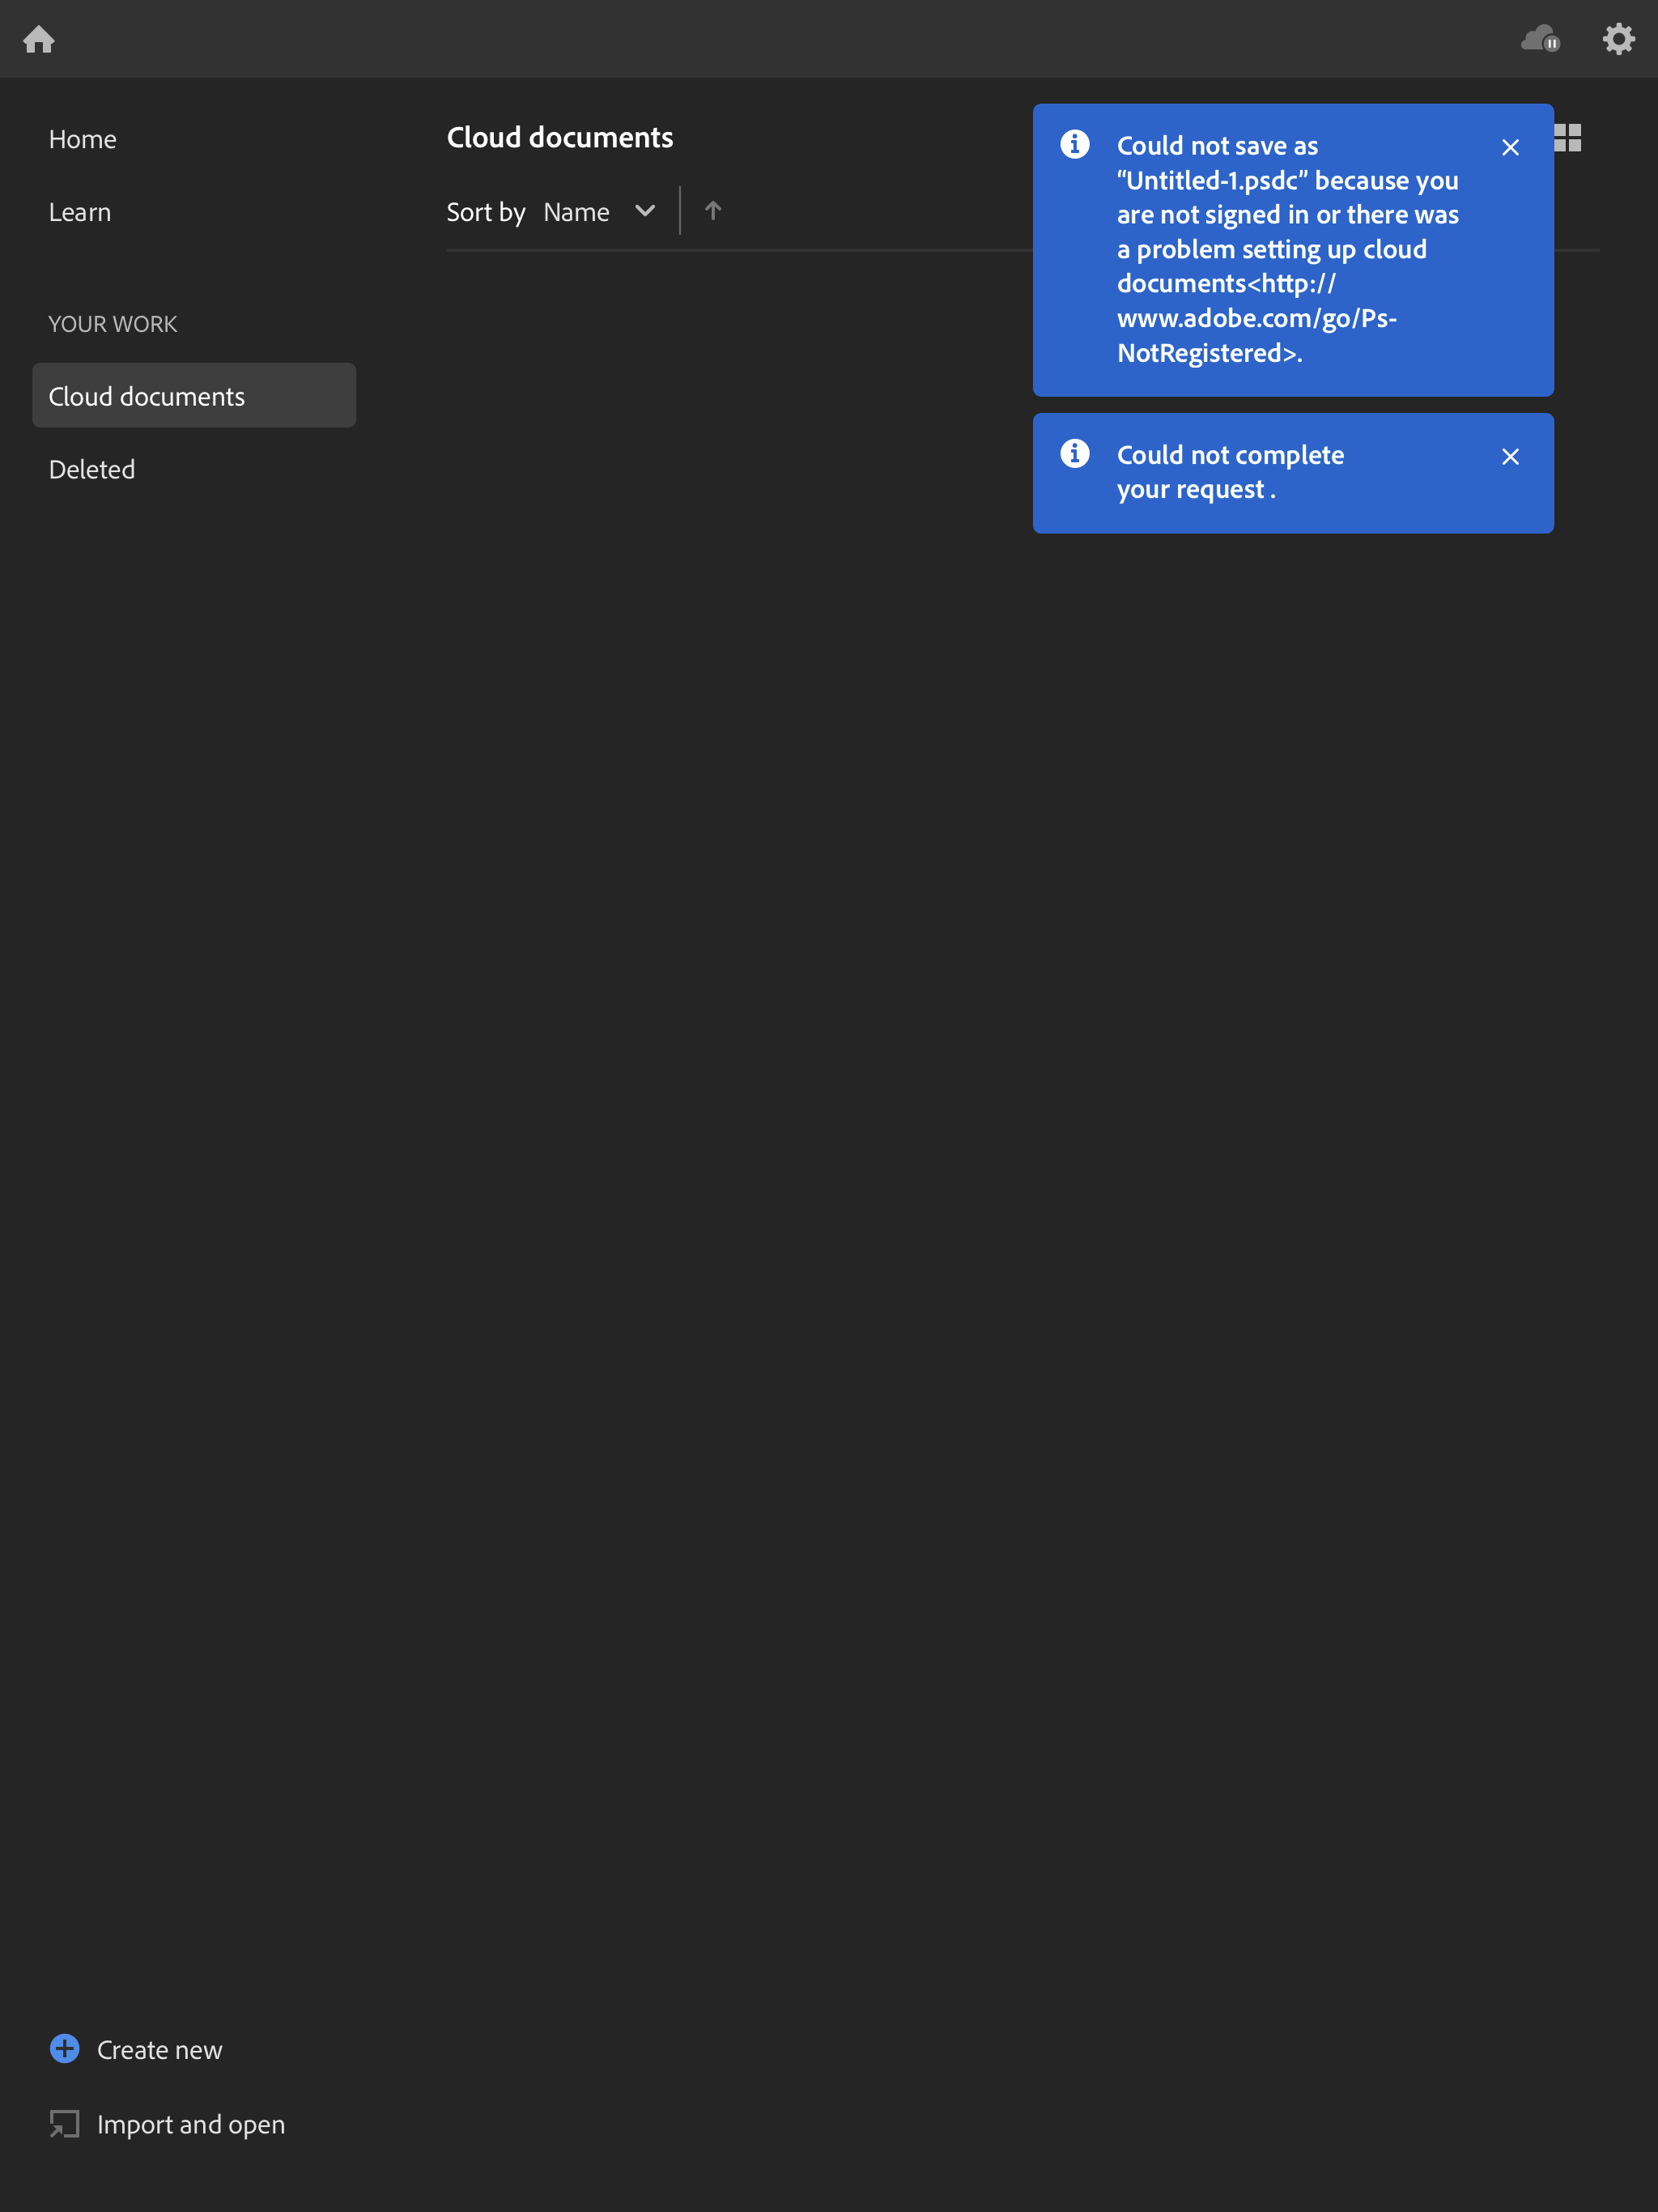Toggle sort direction to descending
Viewport: 1658px width, 2212px height.
712,211
